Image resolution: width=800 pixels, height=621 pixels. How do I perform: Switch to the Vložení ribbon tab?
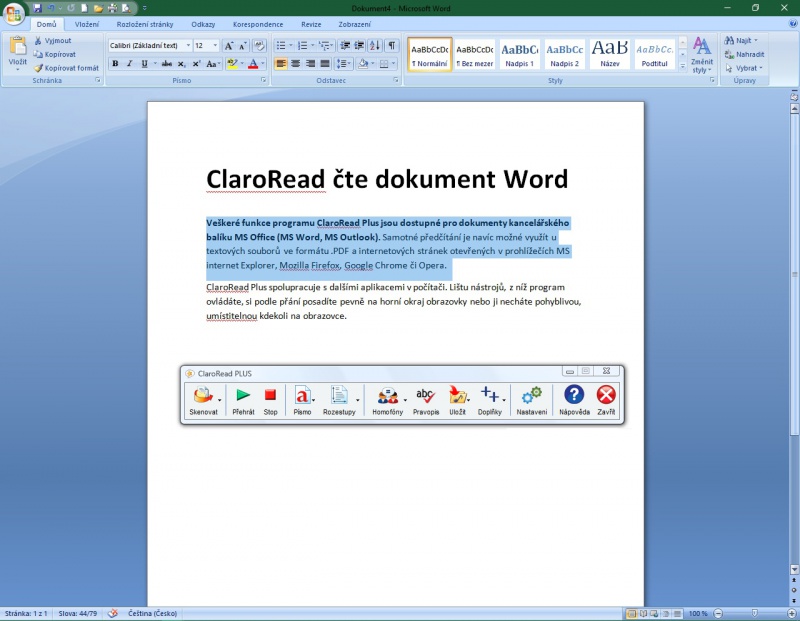pos(87,24)
